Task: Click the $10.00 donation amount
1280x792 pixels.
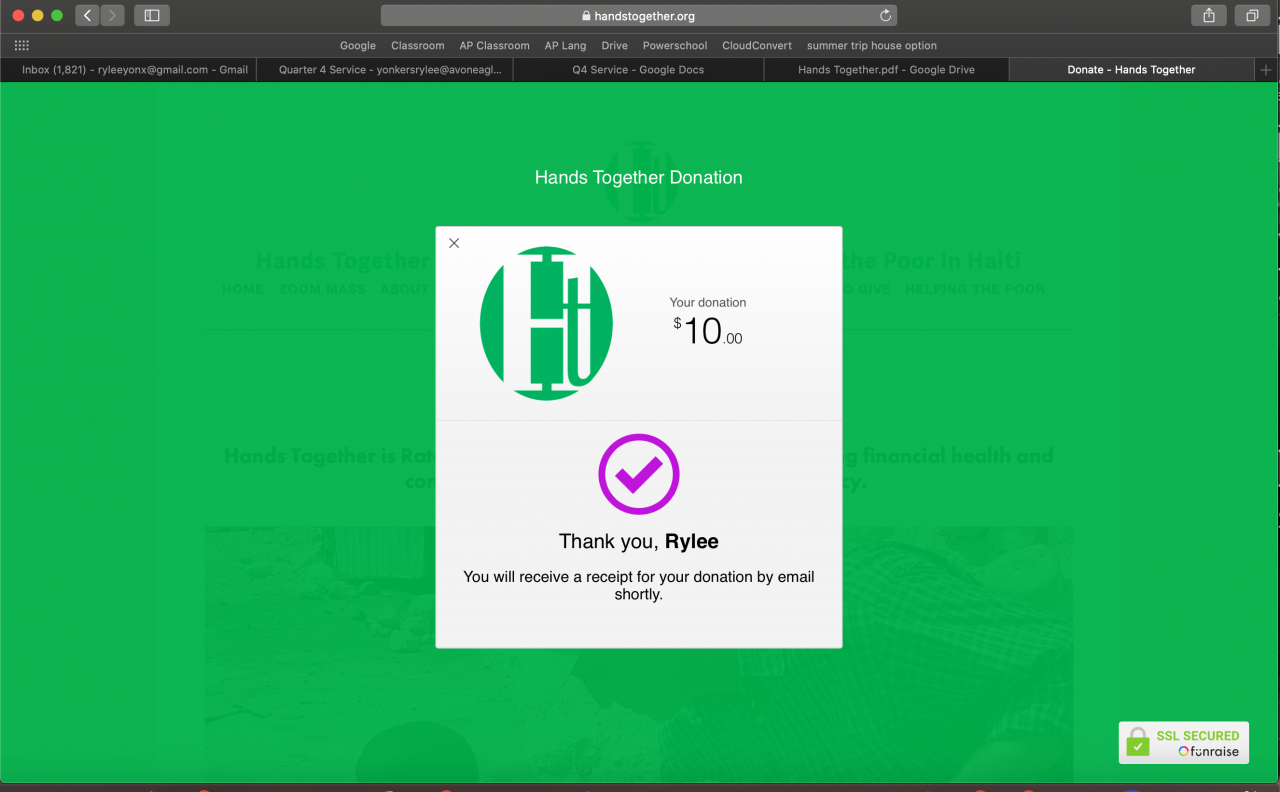Action: coord(708,331)
